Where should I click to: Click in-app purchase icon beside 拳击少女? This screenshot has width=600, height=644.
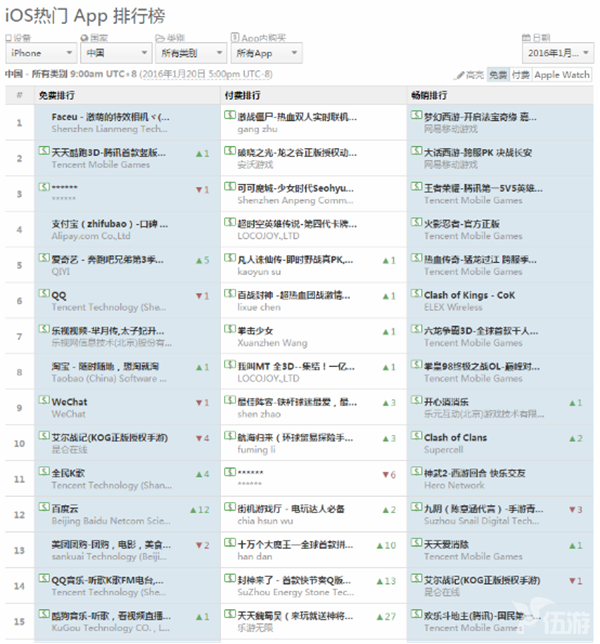pyautogui.click(x=230, y=329)
